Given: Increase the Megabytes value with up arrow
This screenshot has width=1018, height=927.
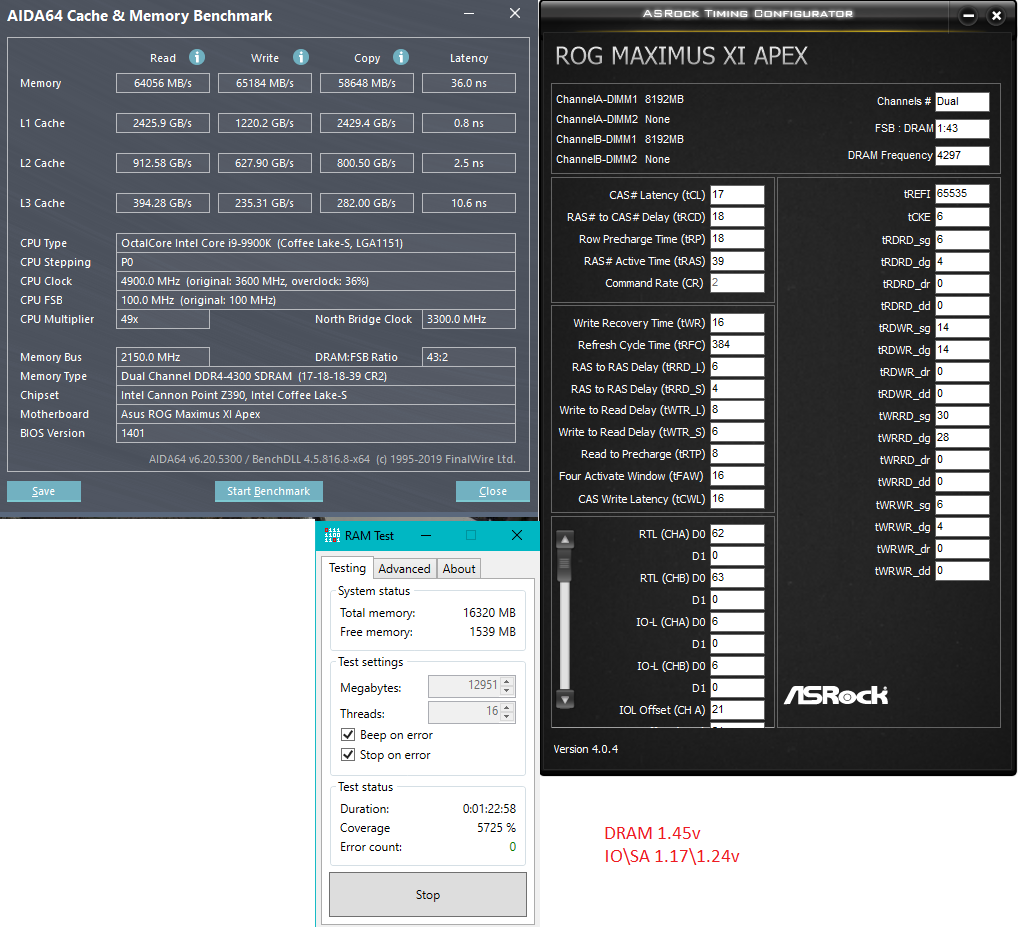Looking at the screenshot, I should pos(507,682).
